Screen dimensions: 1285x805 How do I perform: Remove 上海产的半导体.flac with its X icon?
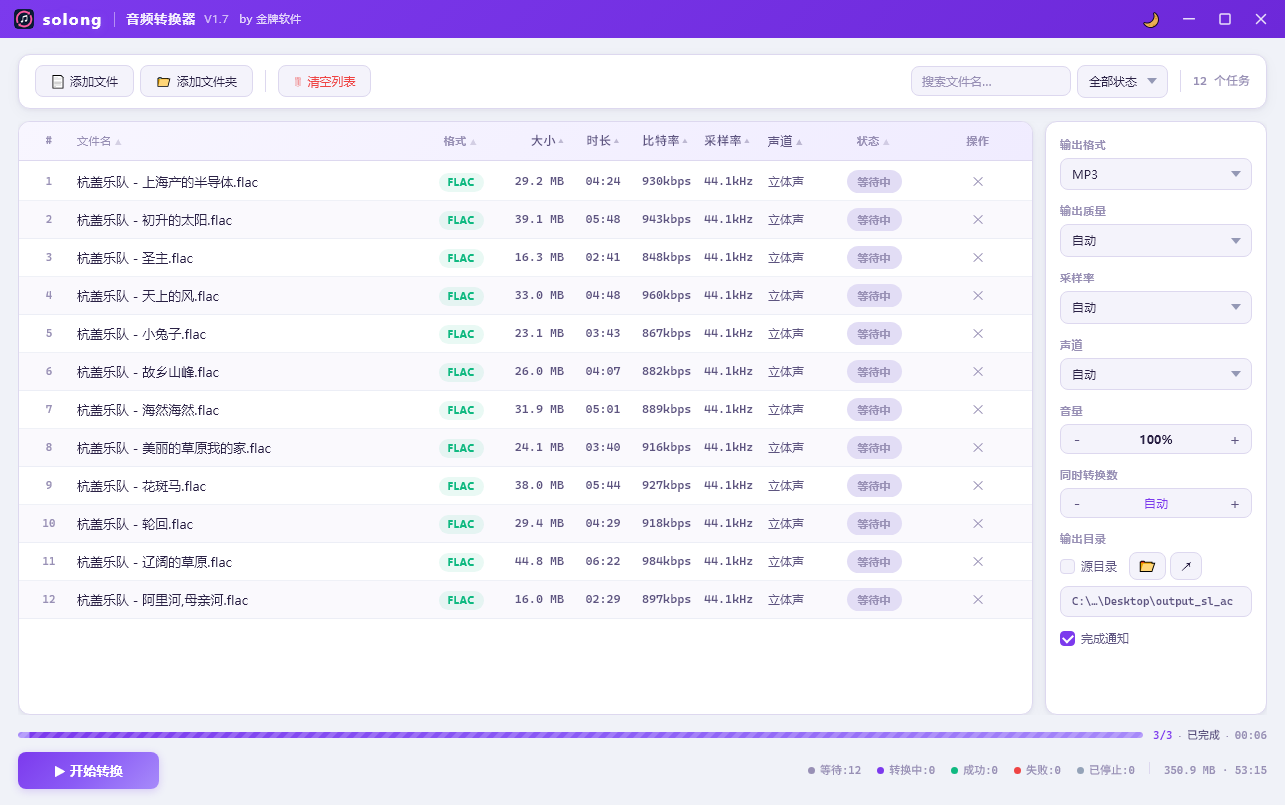click(977, 181)
